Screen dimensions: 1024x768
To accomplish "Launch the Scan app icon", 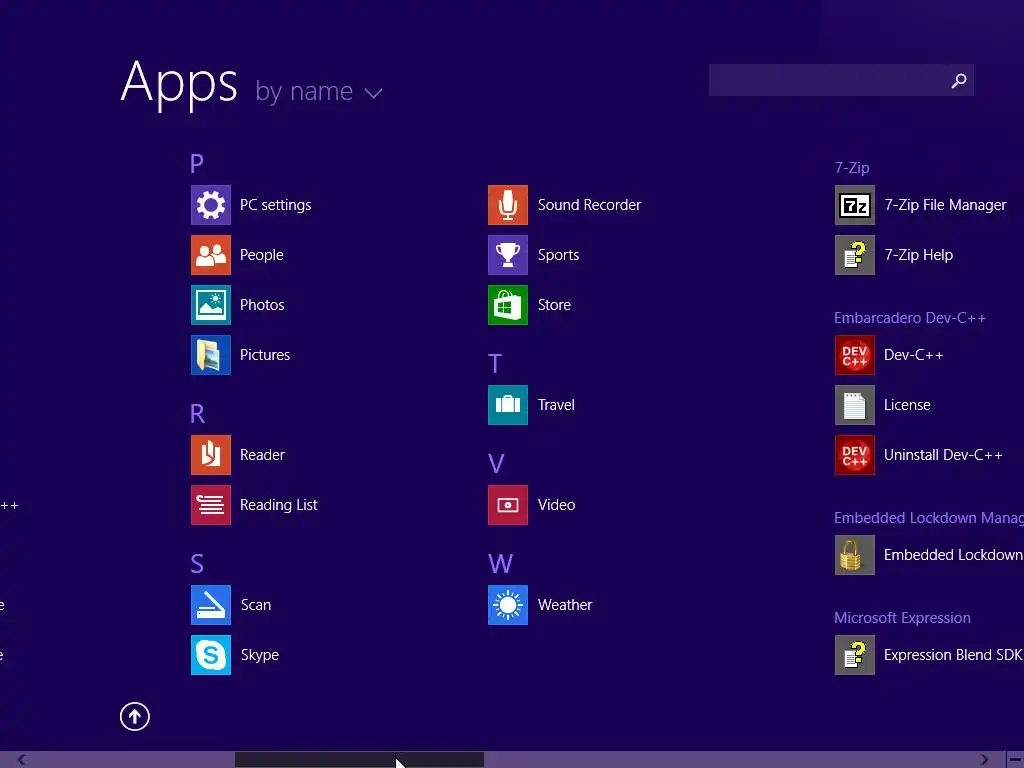I will pyautogui.click(x=210, y=605).
